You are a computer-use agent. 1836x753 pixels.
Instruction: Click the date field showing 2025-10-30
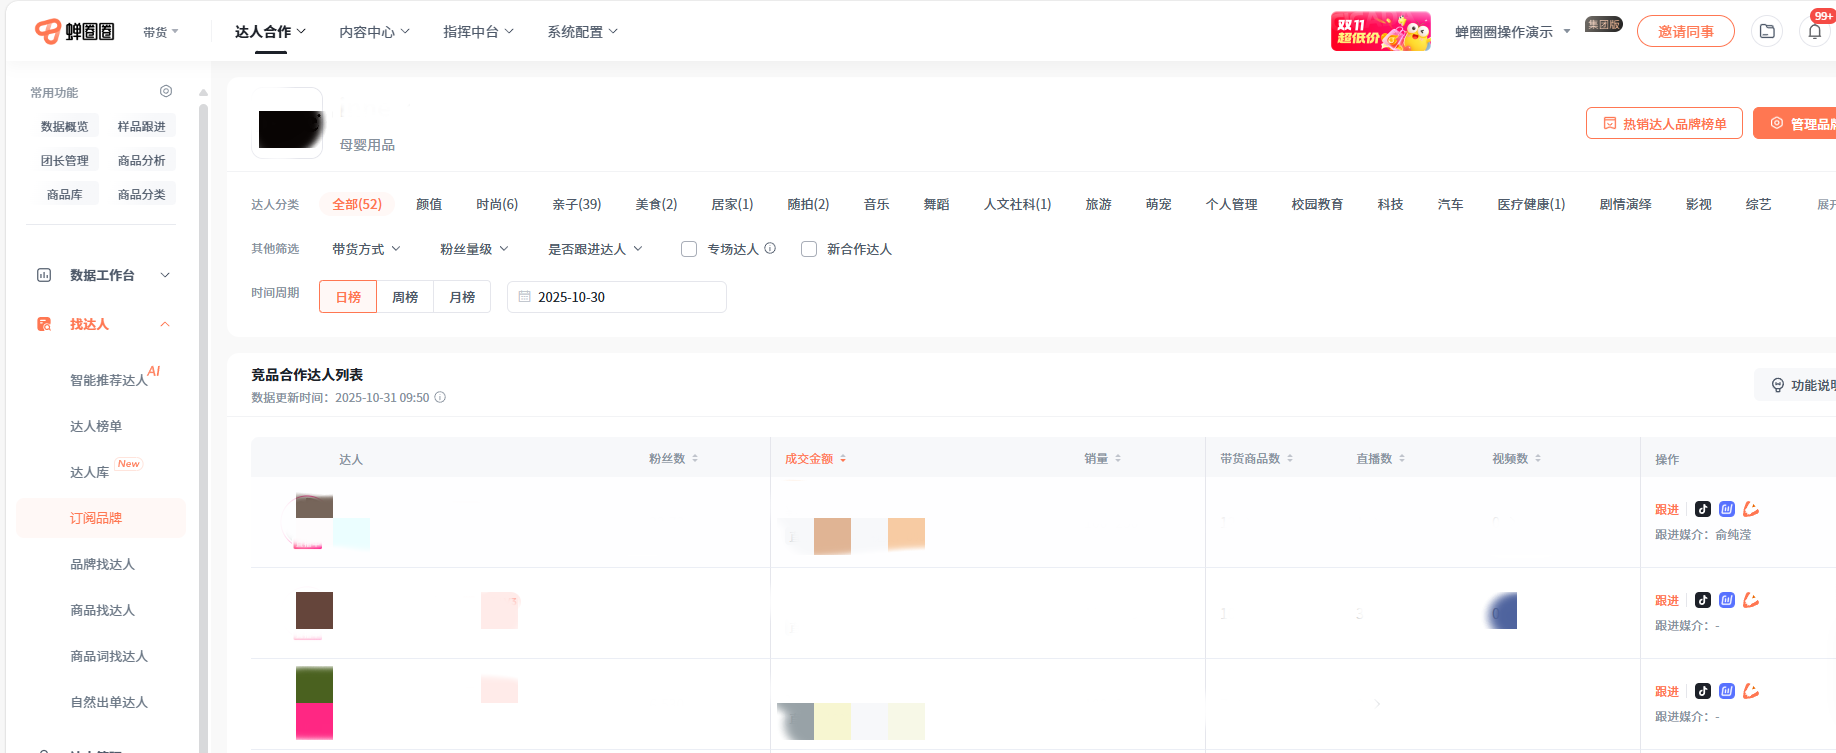point(616,297)
